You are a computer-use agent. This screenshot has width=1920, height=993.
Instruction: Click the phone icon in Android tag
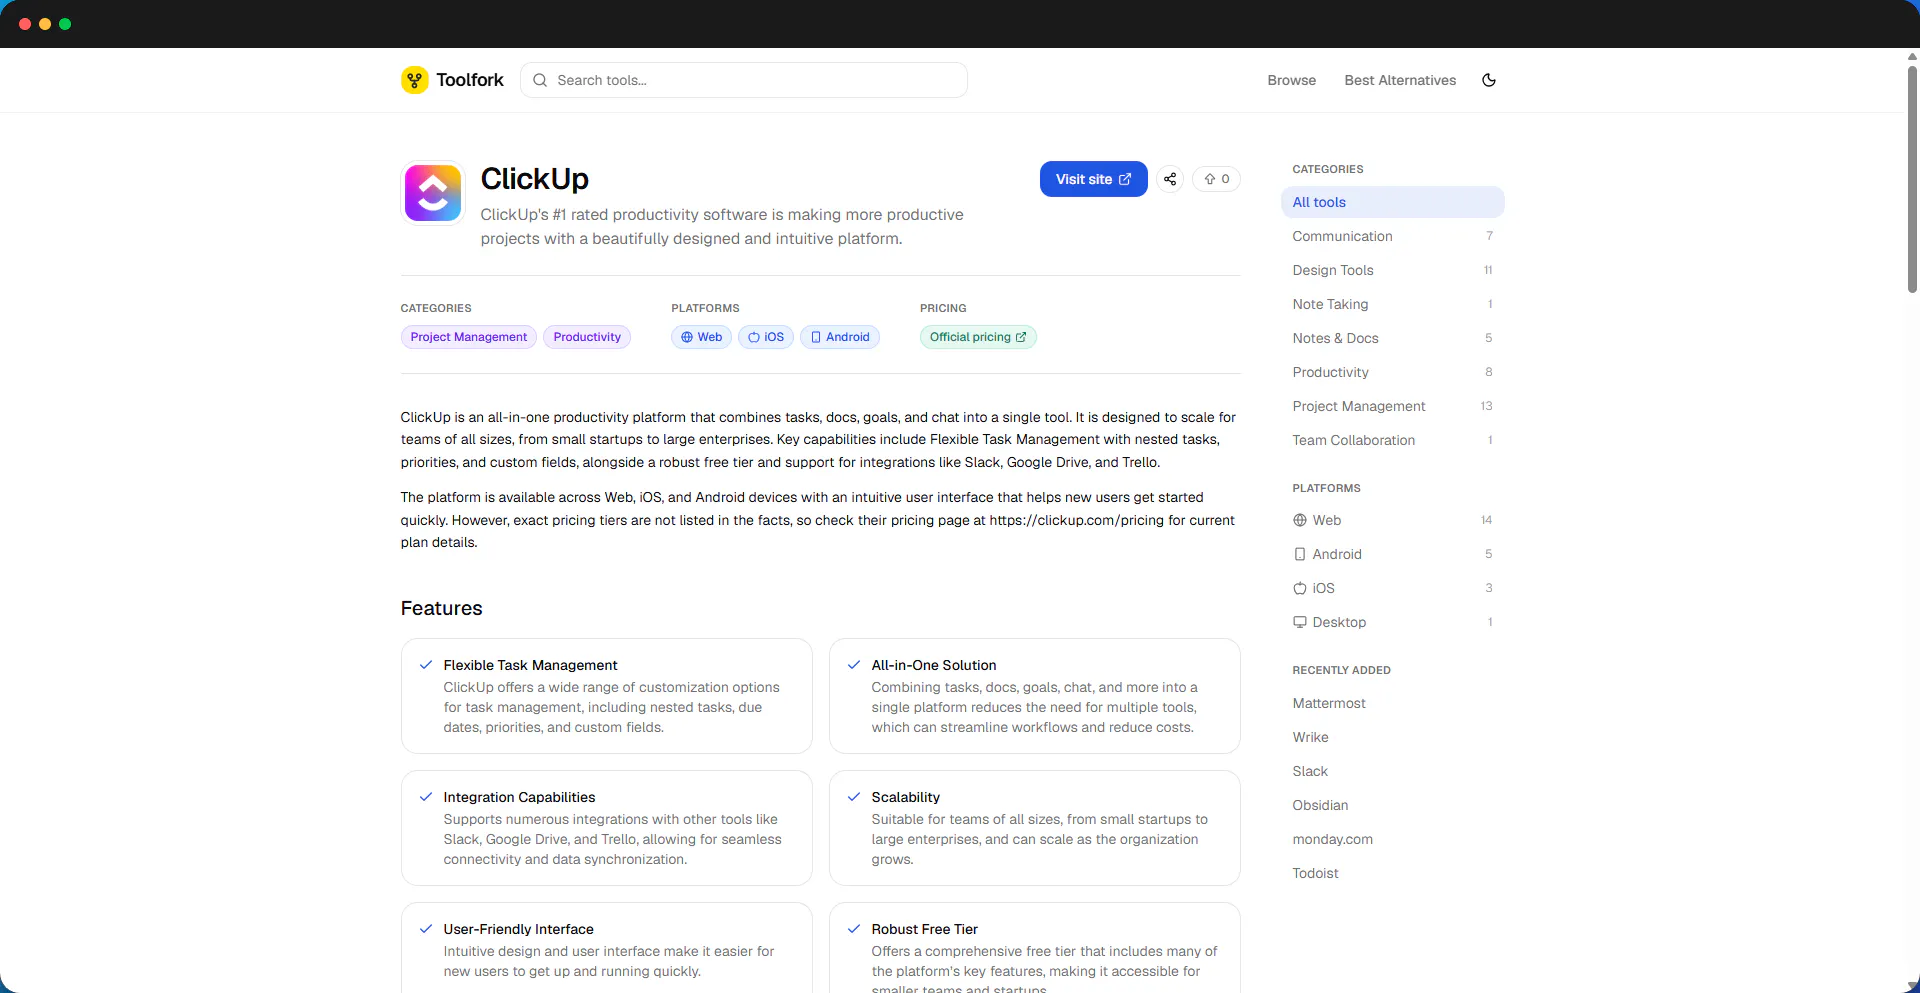(x=816, y=337)
